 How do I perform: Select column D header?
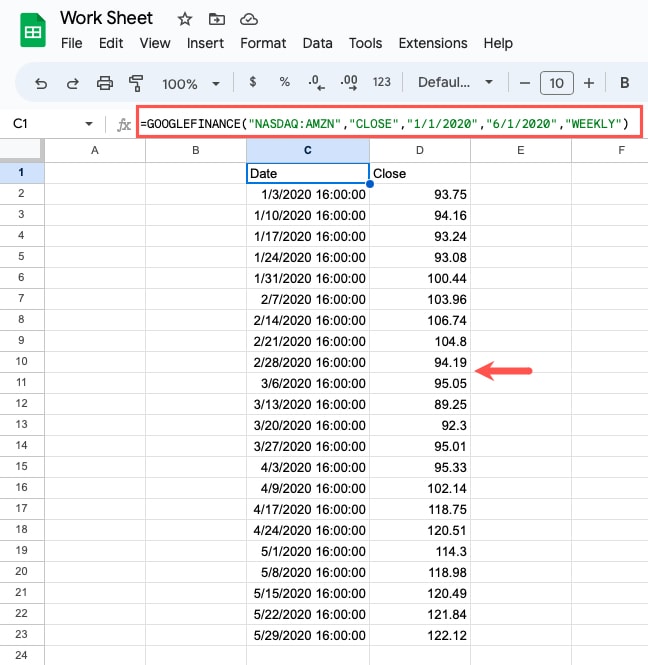click(x=420, y=151)
